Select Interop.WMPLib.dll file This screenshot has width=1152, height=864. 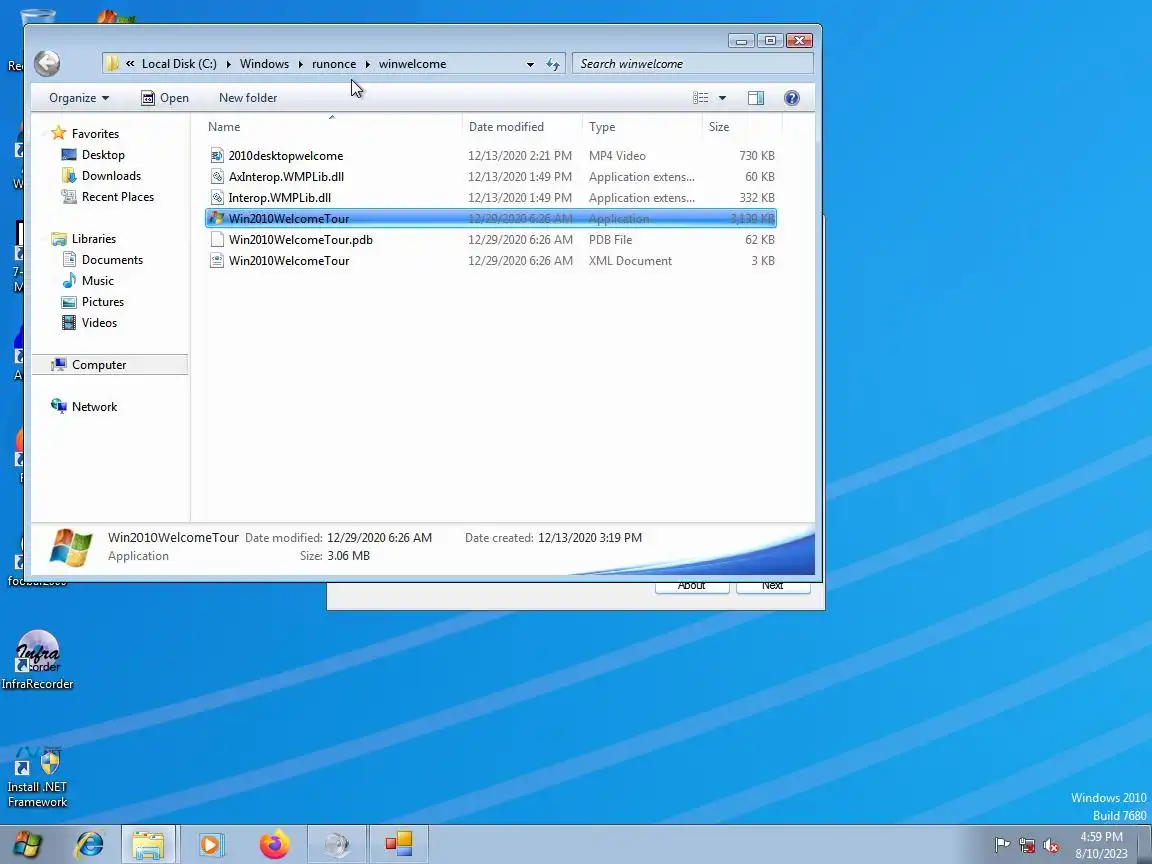(x=491, y=198)
